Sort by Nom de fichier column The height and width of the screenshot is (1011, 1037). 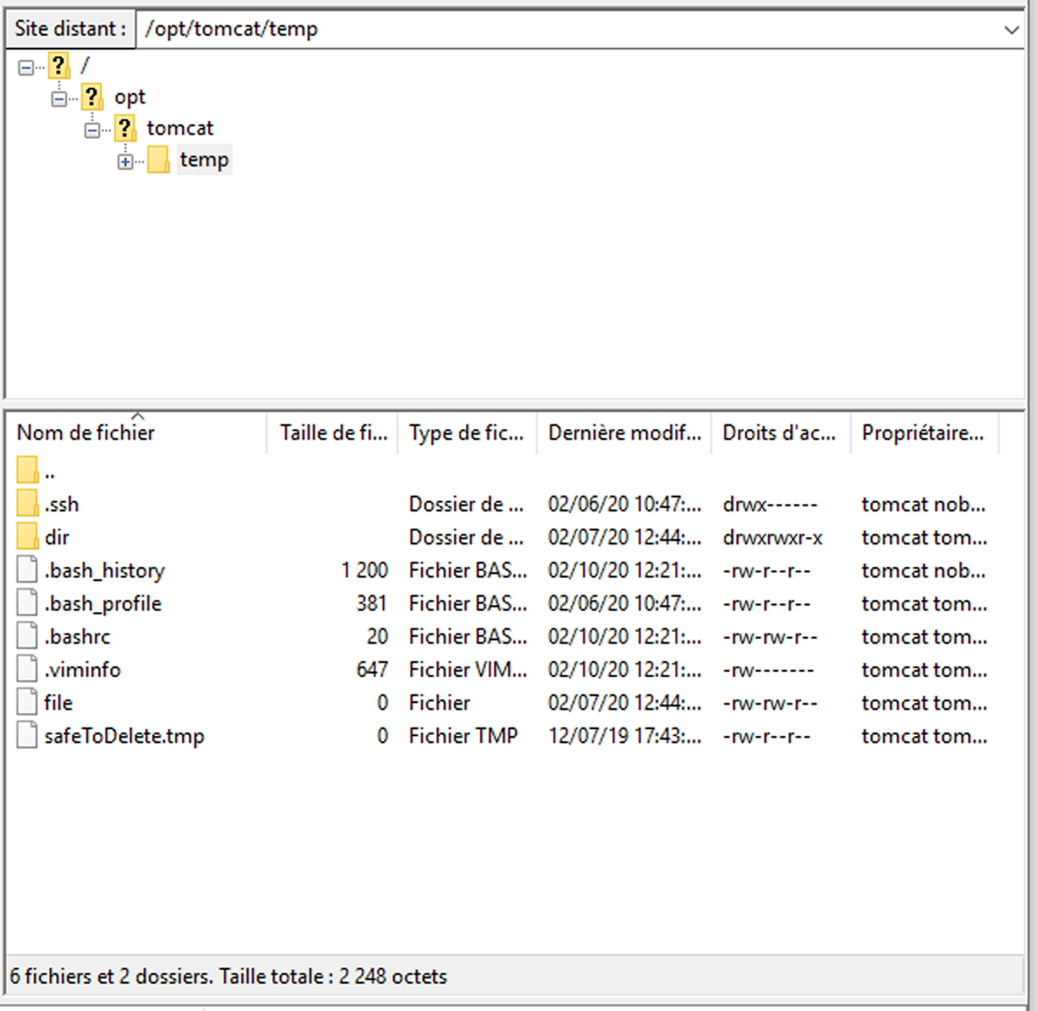[86, 433]
